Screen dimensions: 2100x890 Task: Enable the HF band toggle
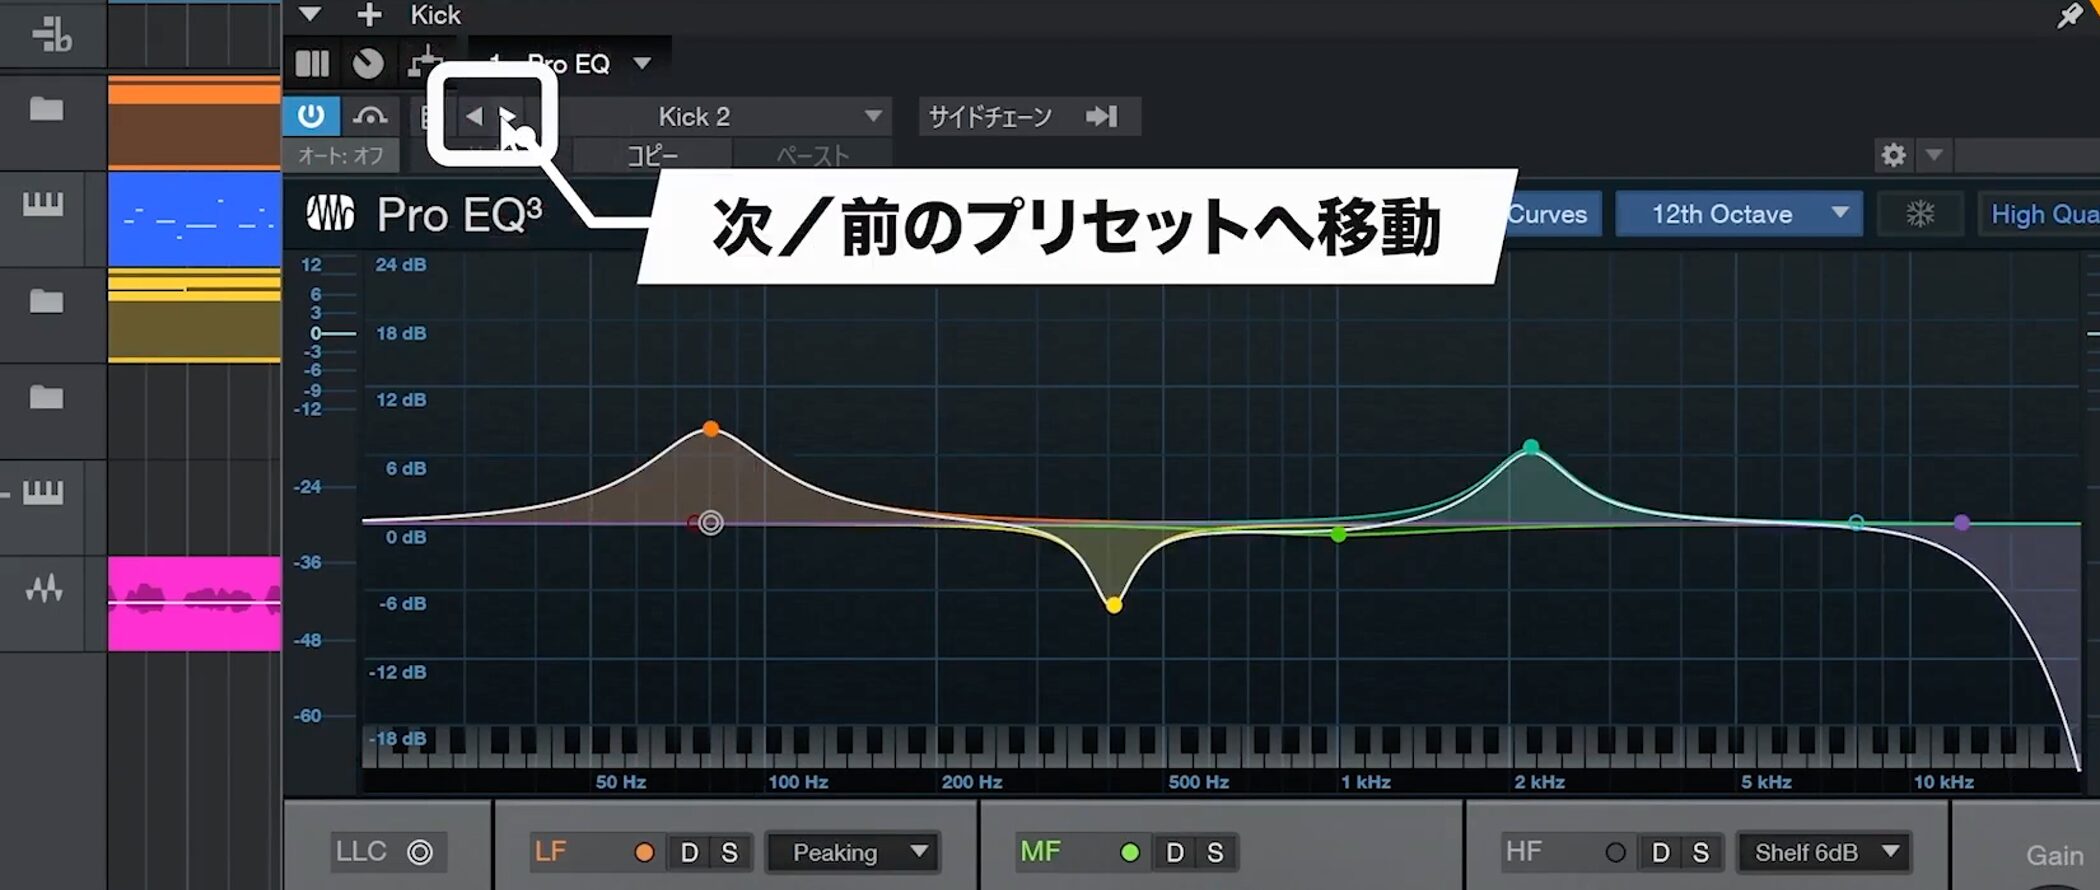pos(1615,852)
